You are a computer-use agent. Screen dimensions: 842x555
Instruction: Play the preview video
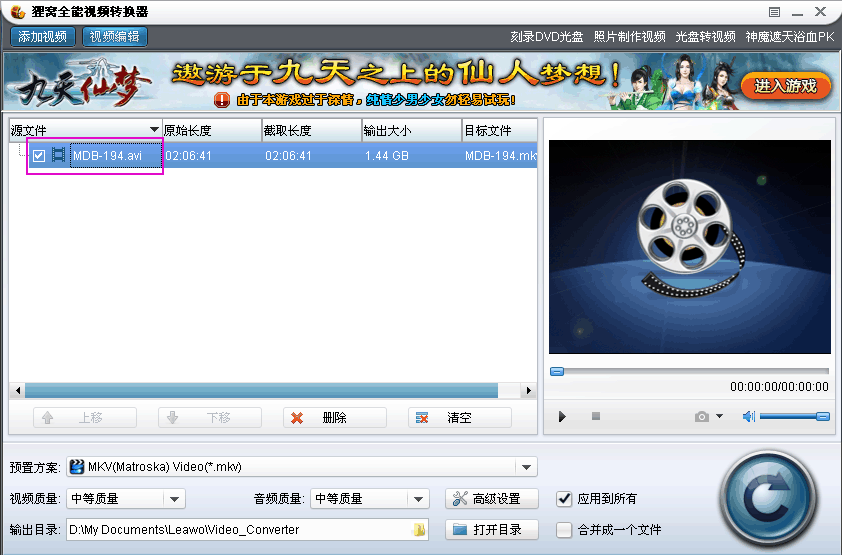[562, 417]
